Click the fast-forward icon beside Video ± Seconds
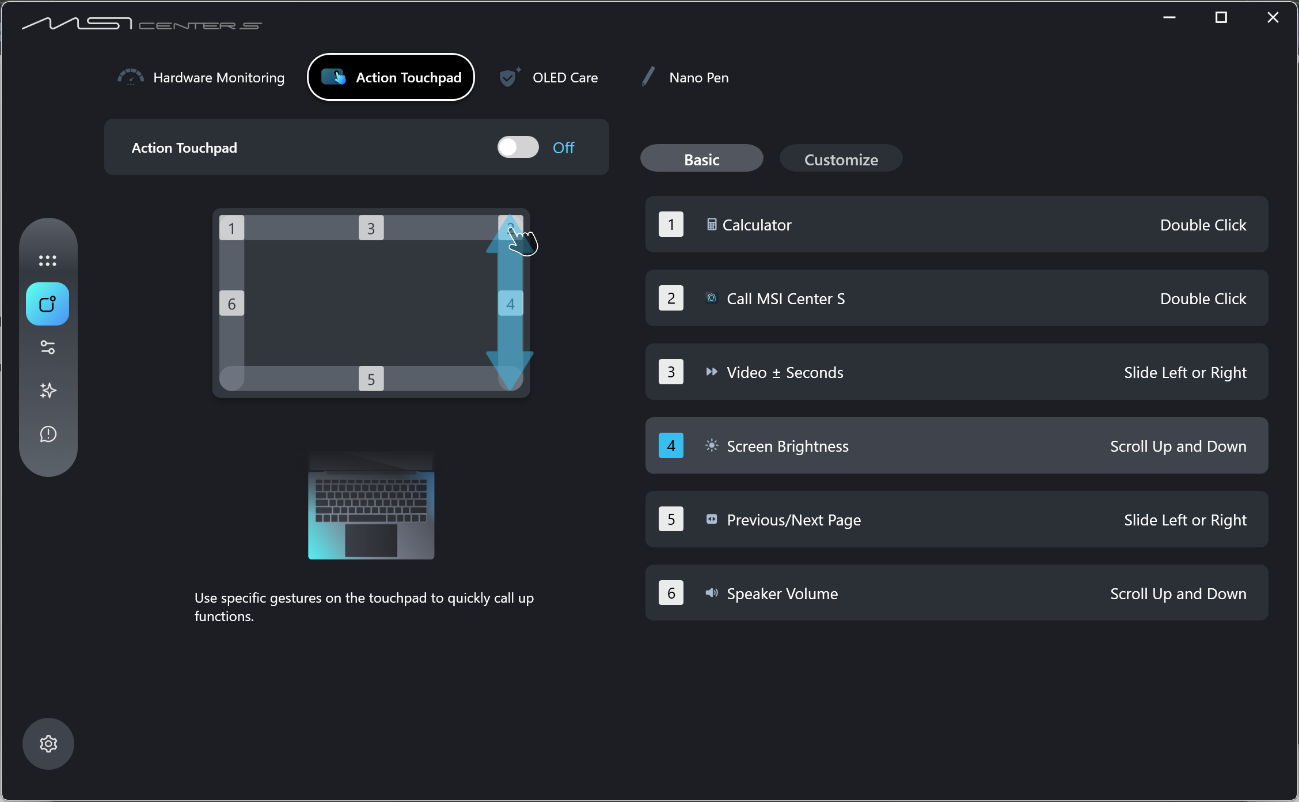The image size is (1299, 802). click(x=711, y=372)
